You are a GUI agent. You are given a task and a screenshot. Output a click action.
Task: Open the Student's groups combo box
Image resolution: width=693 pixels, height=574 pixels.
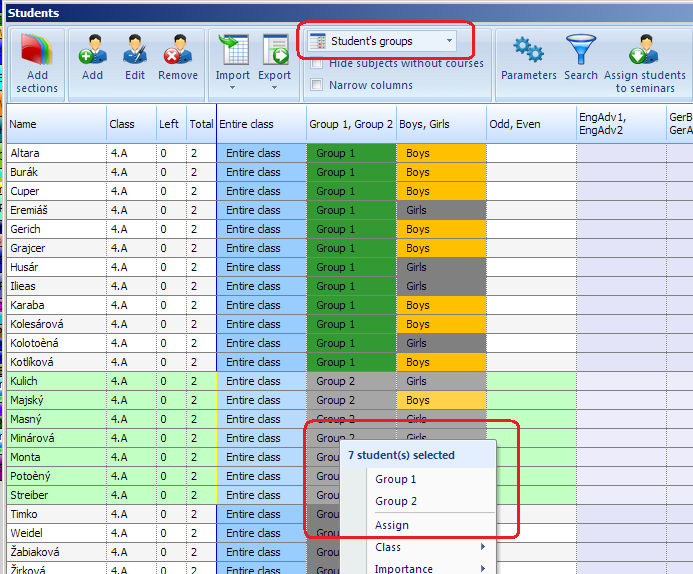pos(382,41)
